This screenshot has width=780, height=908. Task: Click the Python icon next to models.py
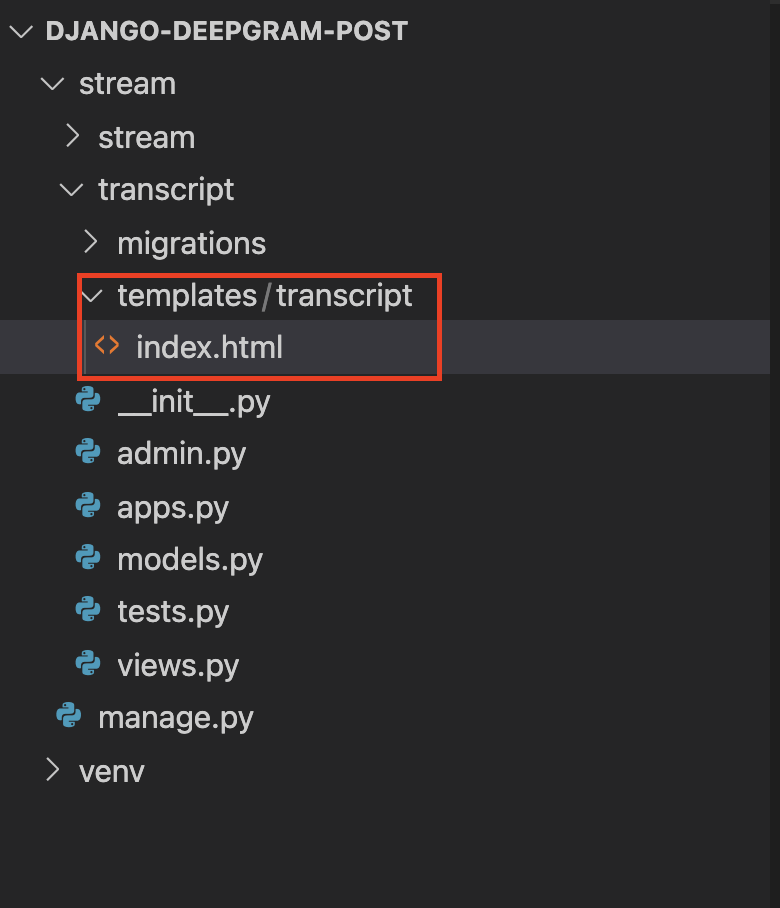[x=88, y=557]
